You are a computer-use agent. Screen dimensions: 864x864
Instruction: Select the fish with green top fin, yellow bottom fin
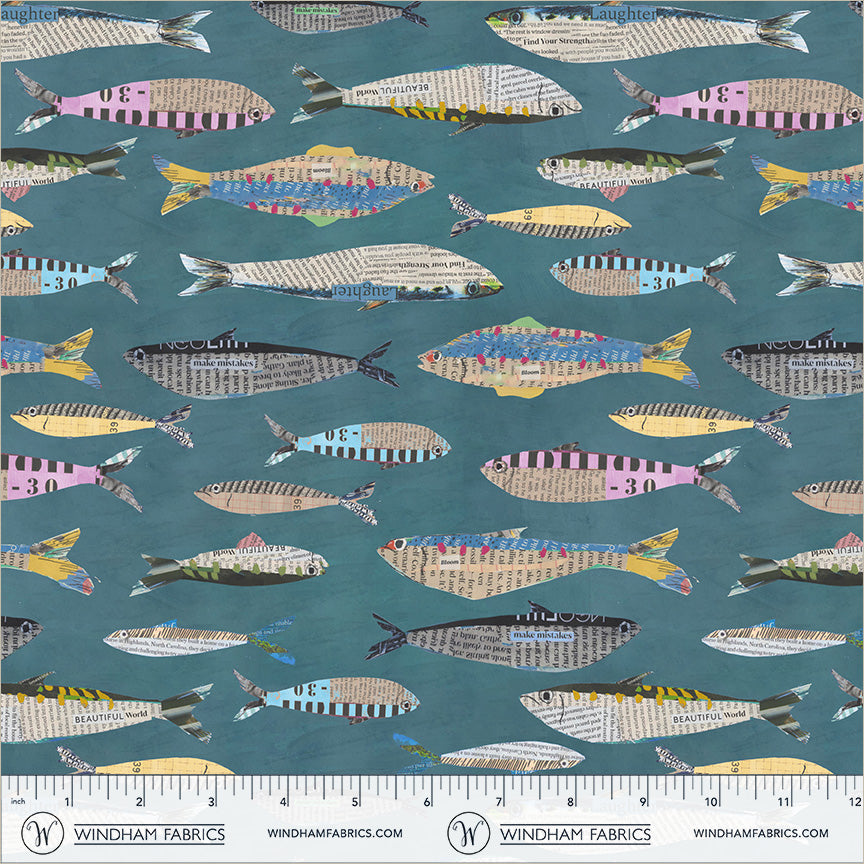558,357
